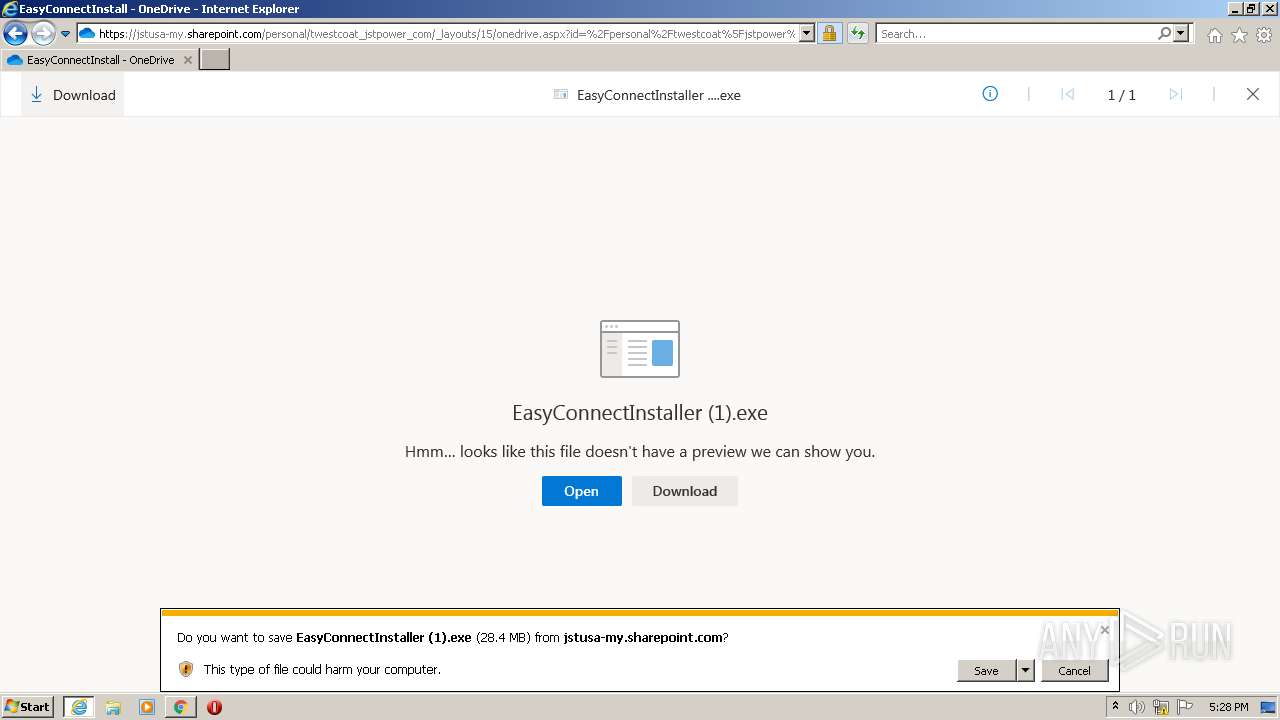1280x720 pixels.
Task: Close the download notification bar
Action: pyautogui.click(x=1104, y=630)
